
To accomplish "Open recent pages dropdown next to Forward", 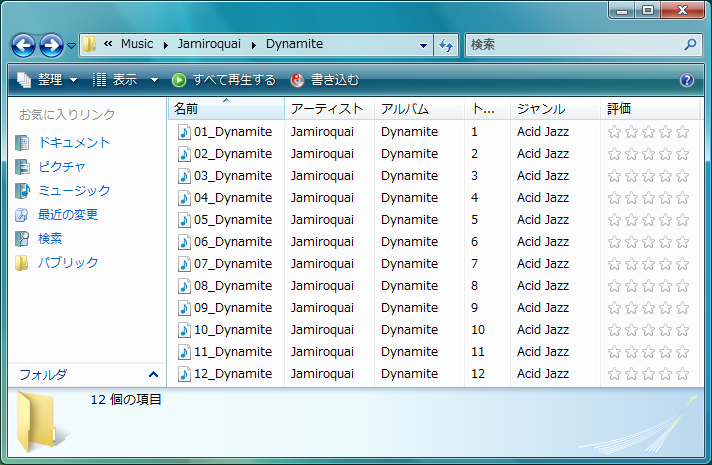I will coord(72,46).
